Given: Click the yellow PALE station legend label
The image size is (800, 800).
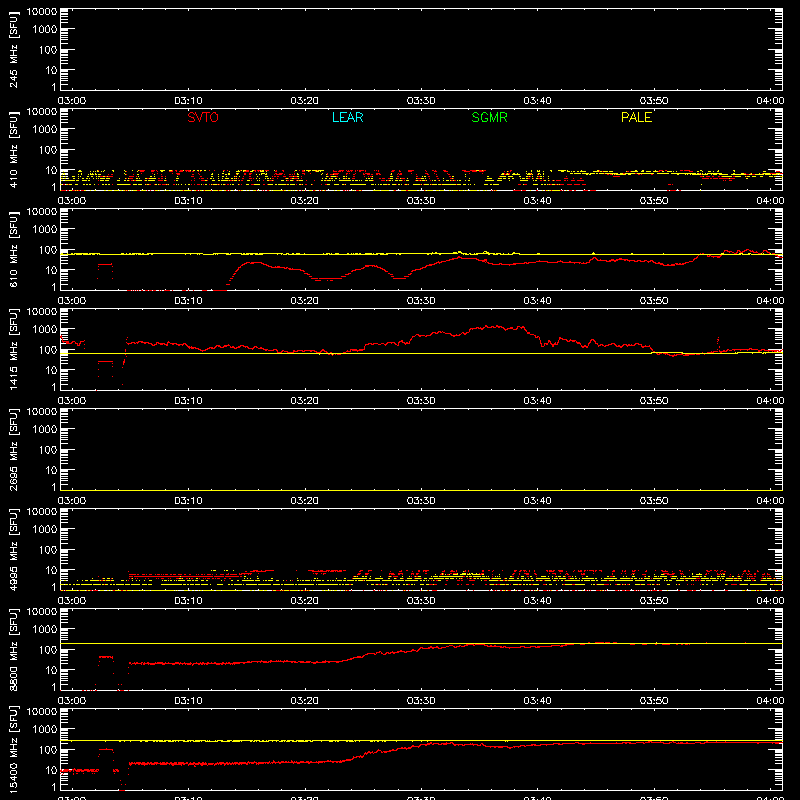Looking at the screenshot, I should coord(636,117).
